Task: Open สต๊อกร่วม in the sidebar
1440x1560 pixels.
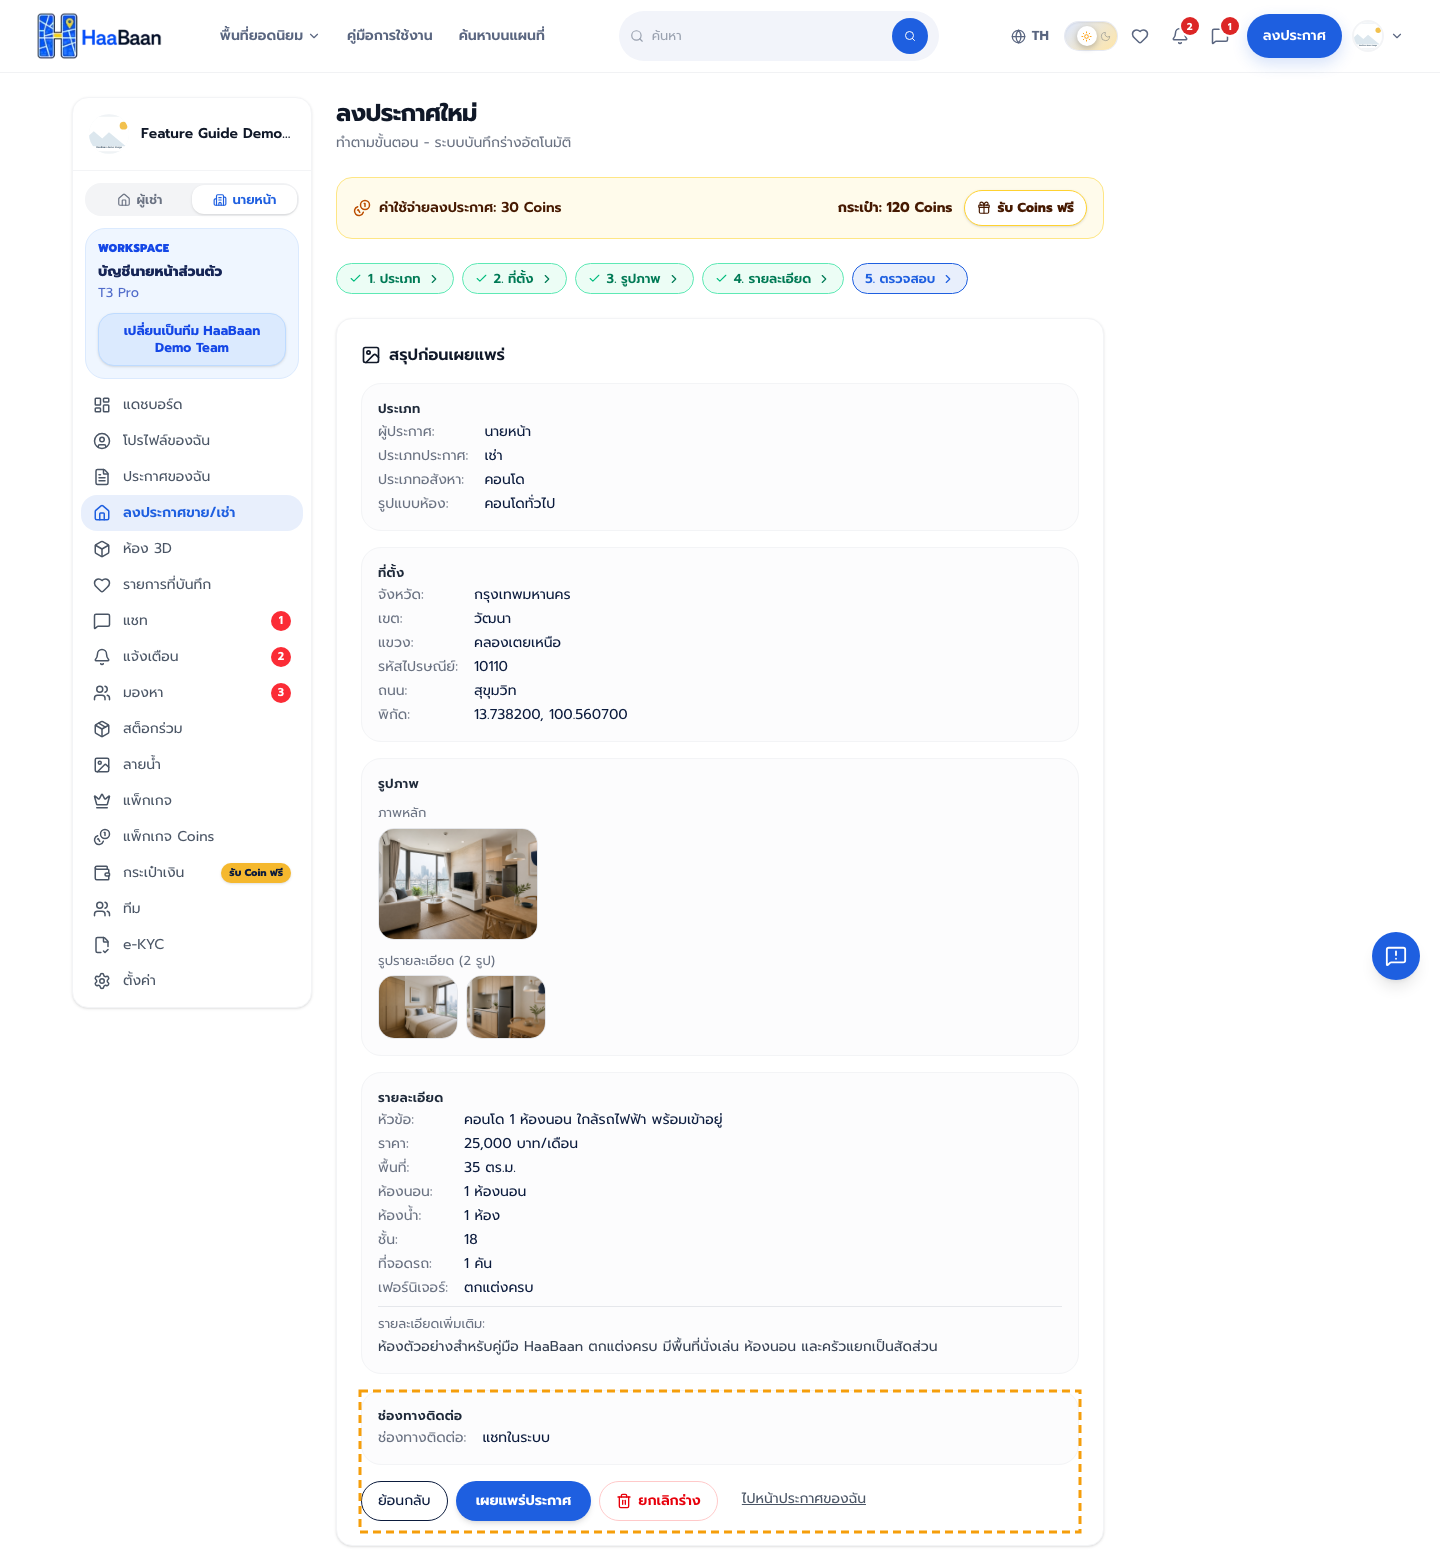Action: 192,729
